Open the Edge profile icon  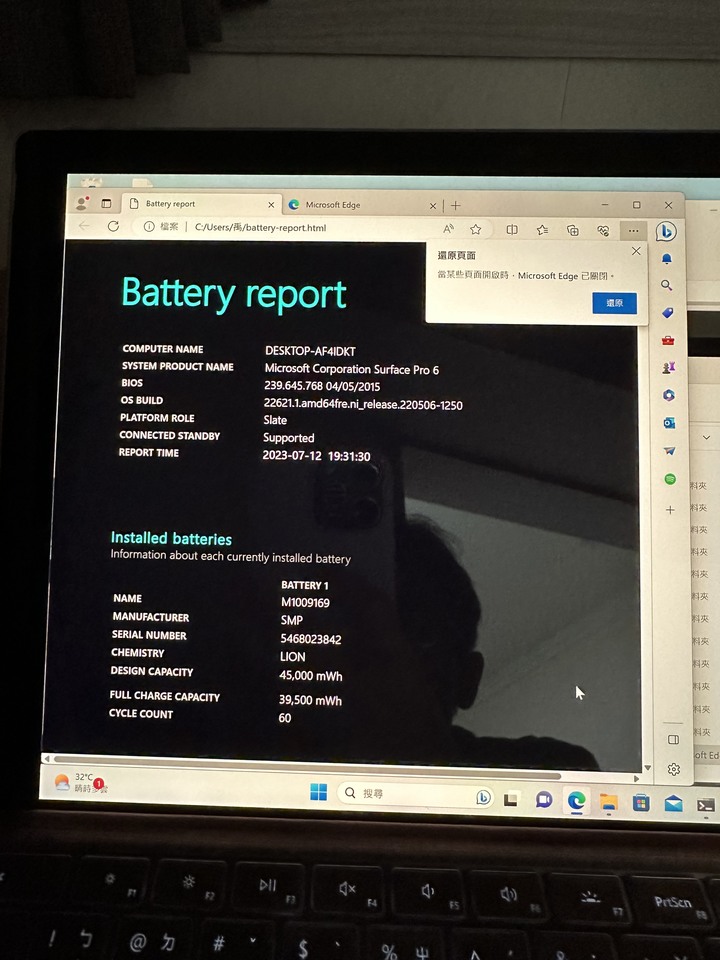83,203
